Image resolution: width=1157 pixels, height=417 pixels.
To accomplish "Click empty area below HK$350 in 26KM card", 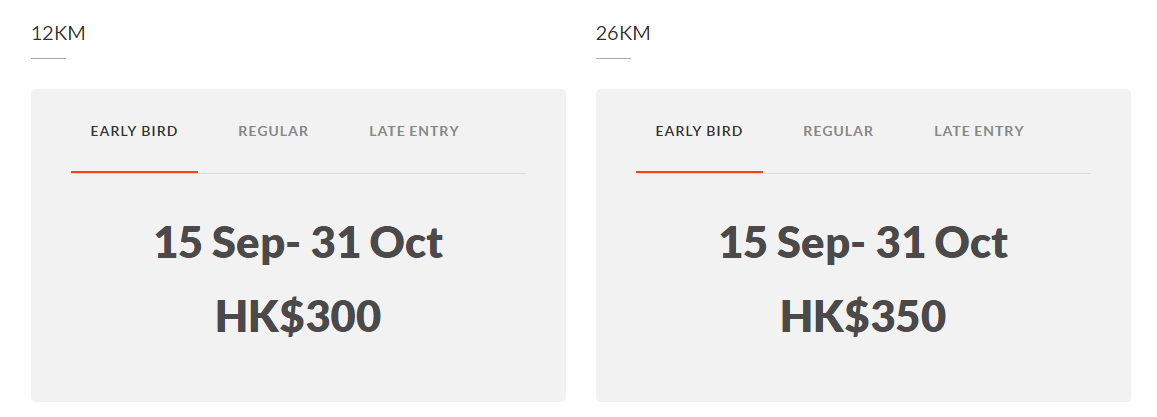I will click(x=863, y=372).
